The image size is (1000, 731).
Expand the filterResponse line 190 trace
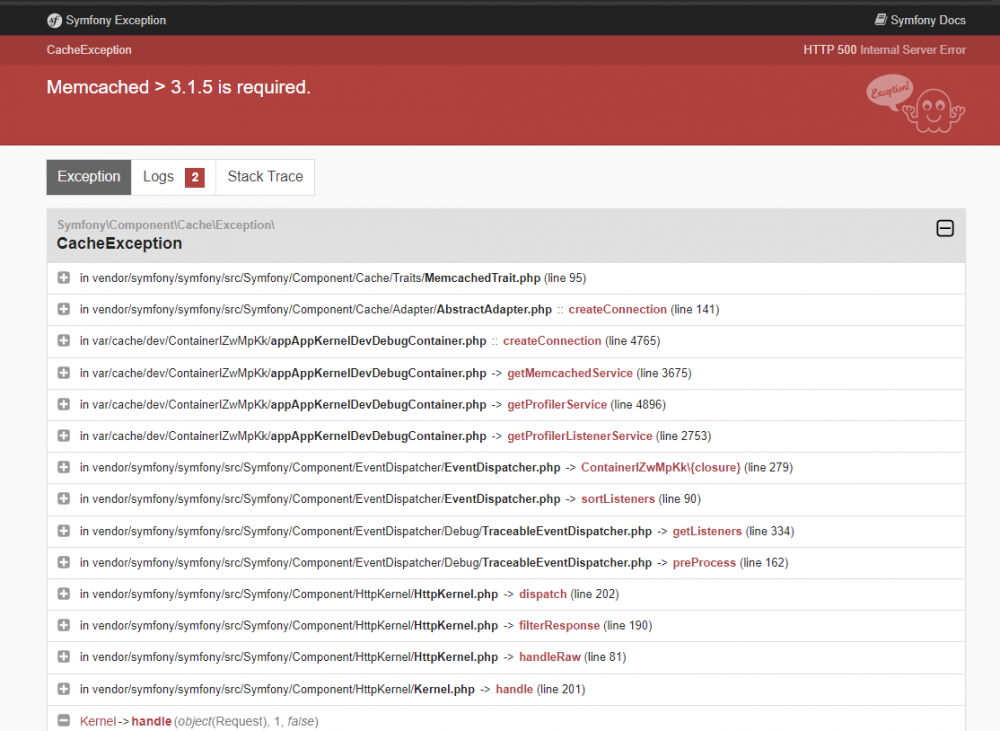63,626
